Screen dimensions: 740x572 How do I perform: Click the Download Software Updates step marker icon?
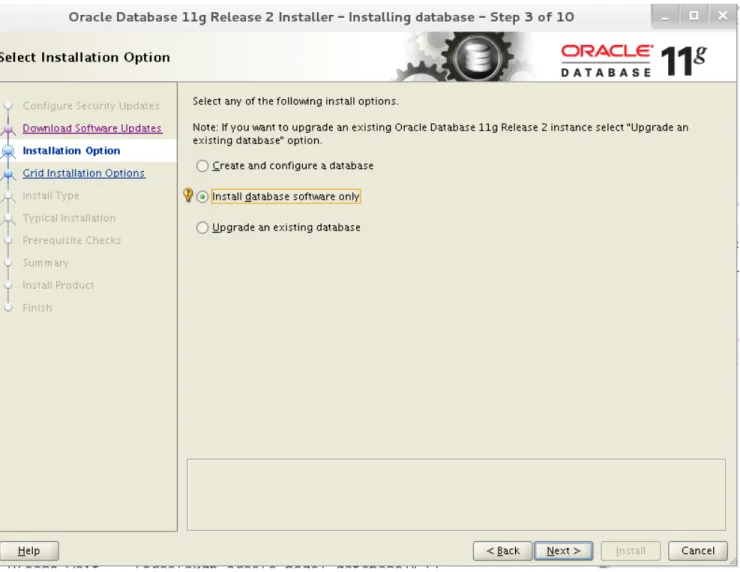click(x=8, y=128)
